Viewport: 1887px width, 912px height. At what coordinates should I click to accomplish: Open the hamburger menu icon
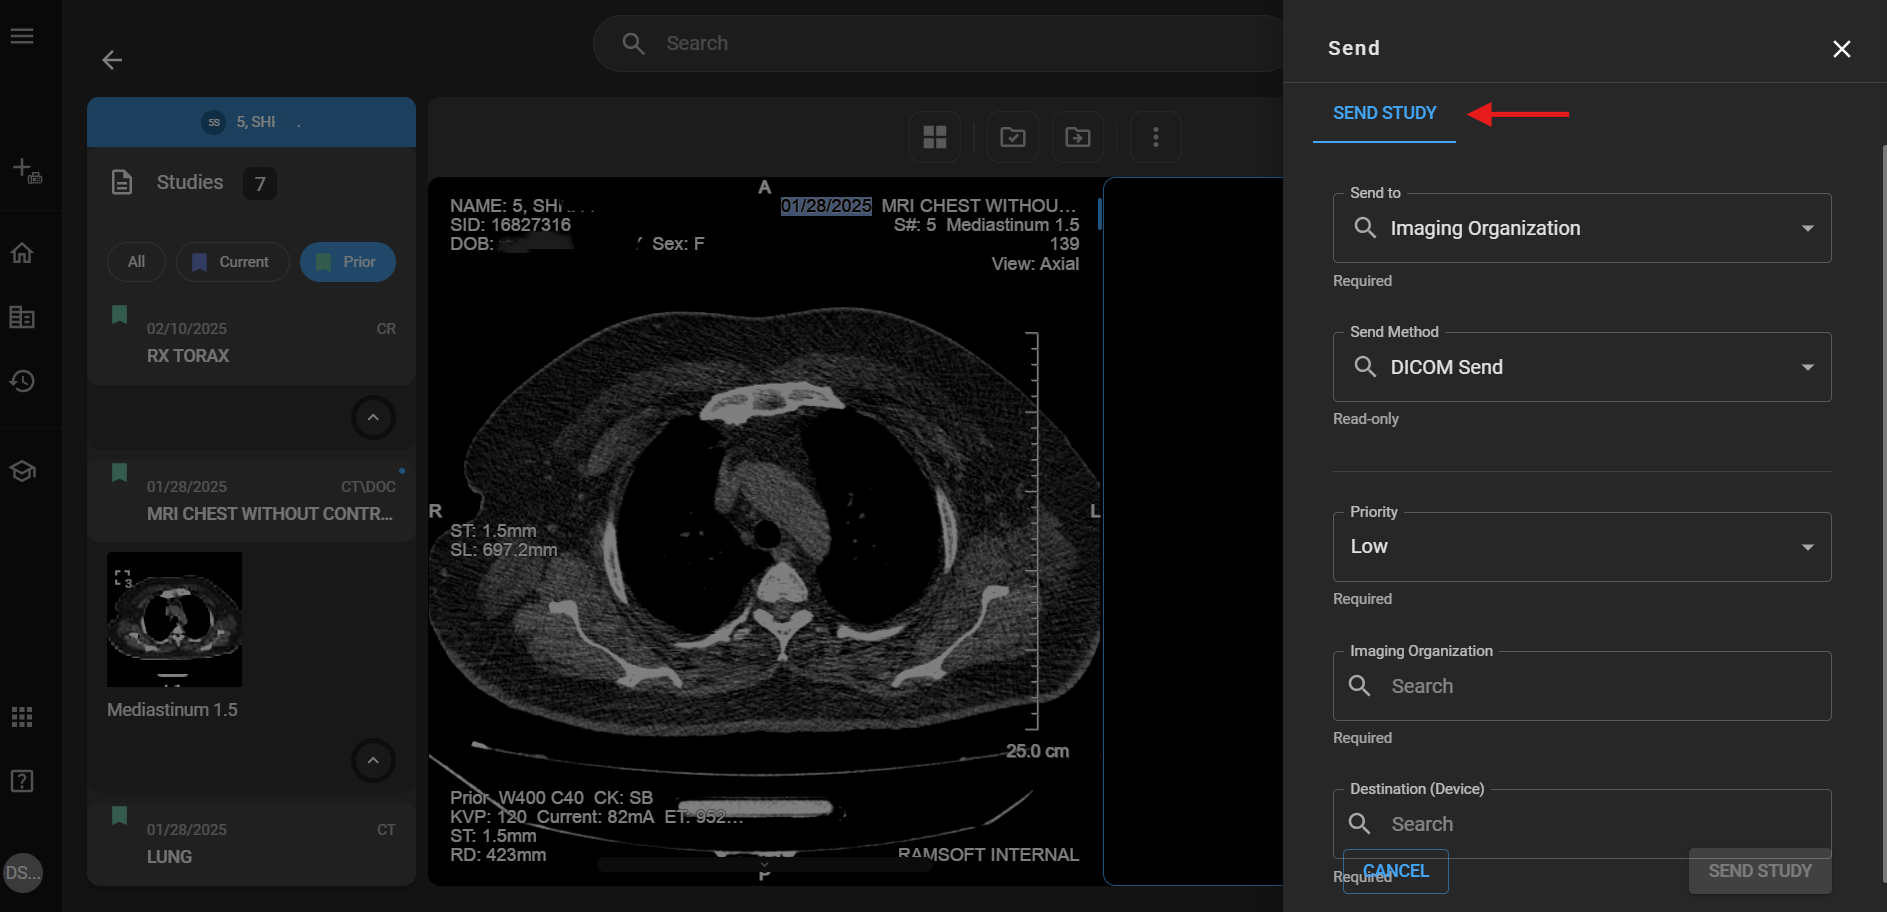(x=22, y=36)
